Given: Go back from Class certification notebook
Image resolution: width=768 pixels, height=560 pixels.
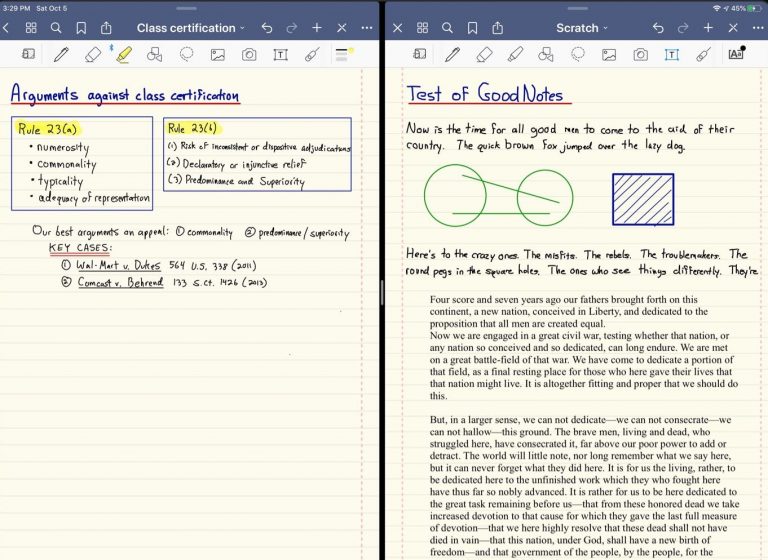Looking at the screenshot, I should pyautogui.click(x=6, y=28).
